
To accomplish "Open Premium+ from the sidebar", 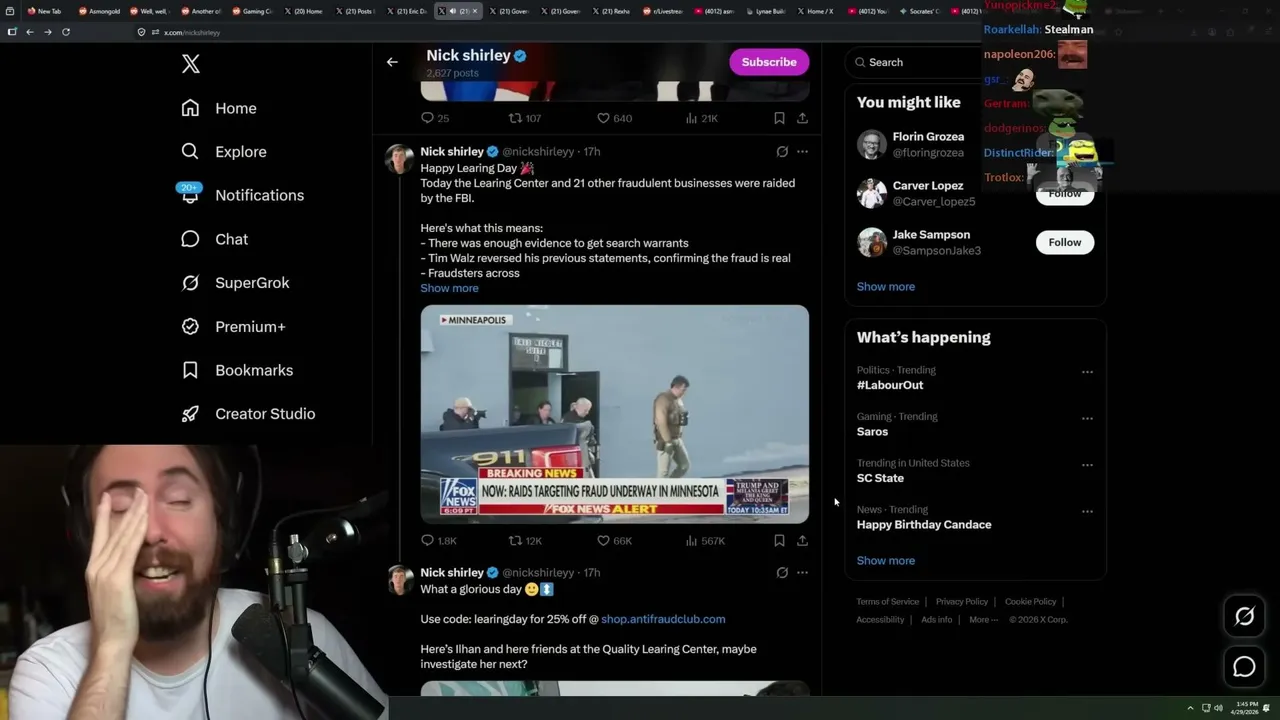I will coord(233,326).
